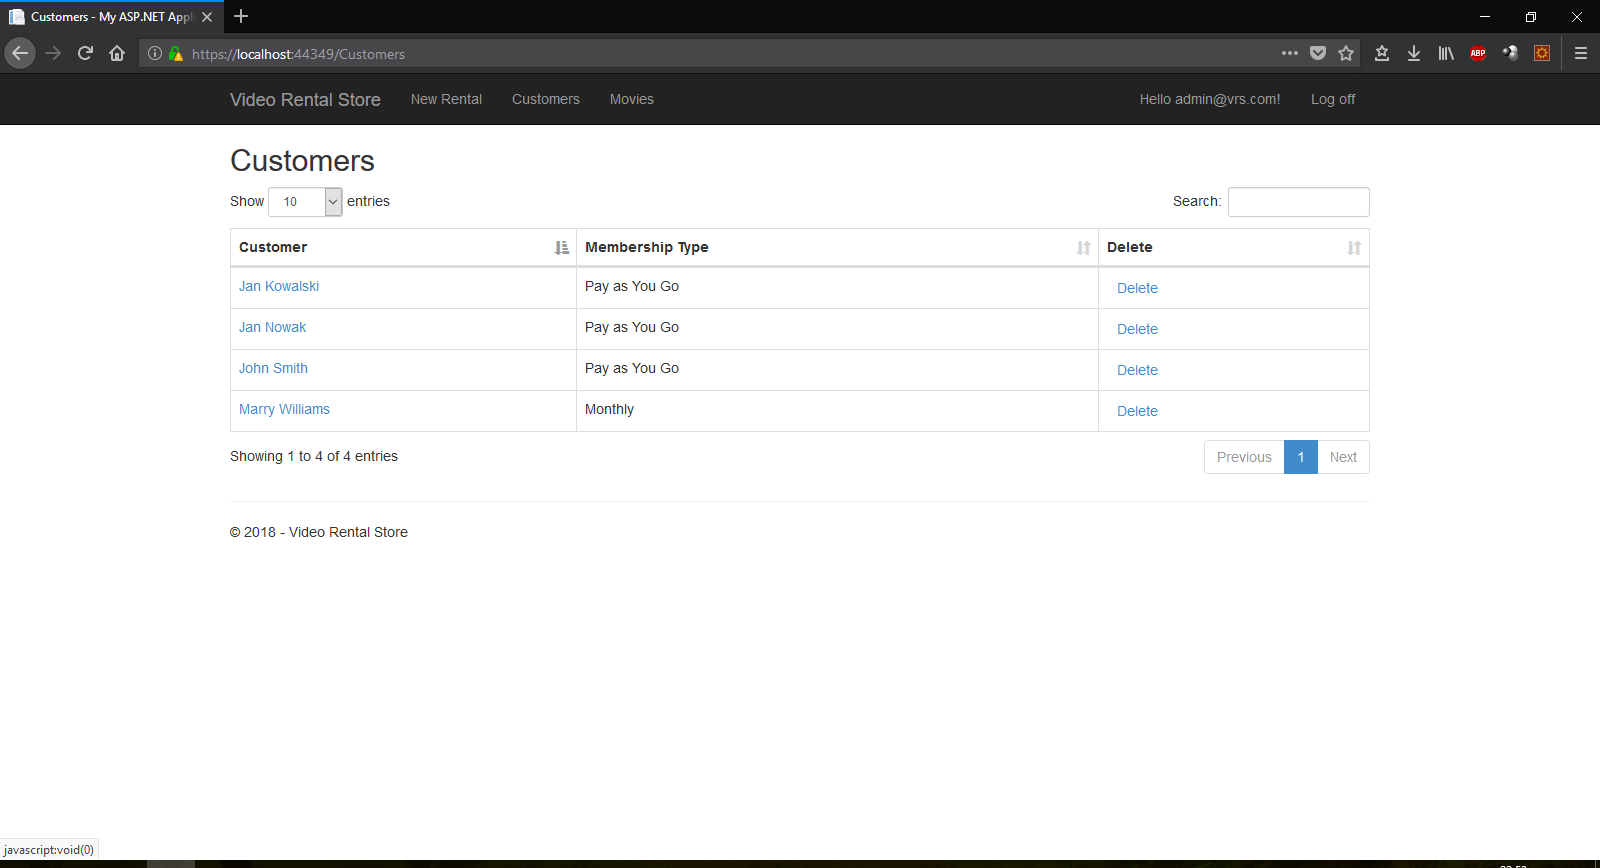
Task: Save page to Pocket icon
Action: 1318,53
